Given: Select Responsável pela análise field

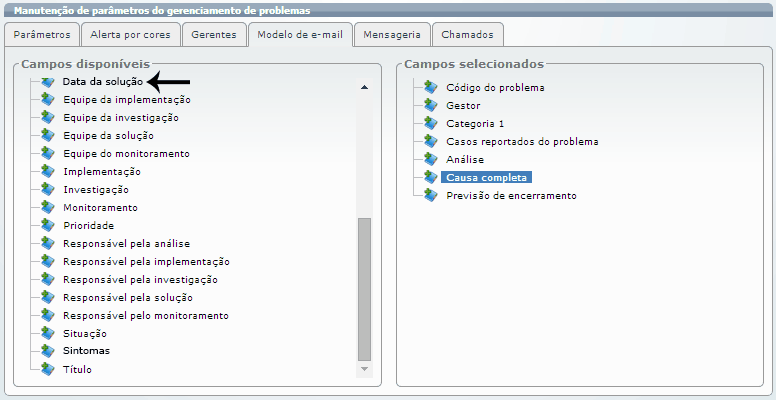Looking at the screenshot, I should [126, 243].
